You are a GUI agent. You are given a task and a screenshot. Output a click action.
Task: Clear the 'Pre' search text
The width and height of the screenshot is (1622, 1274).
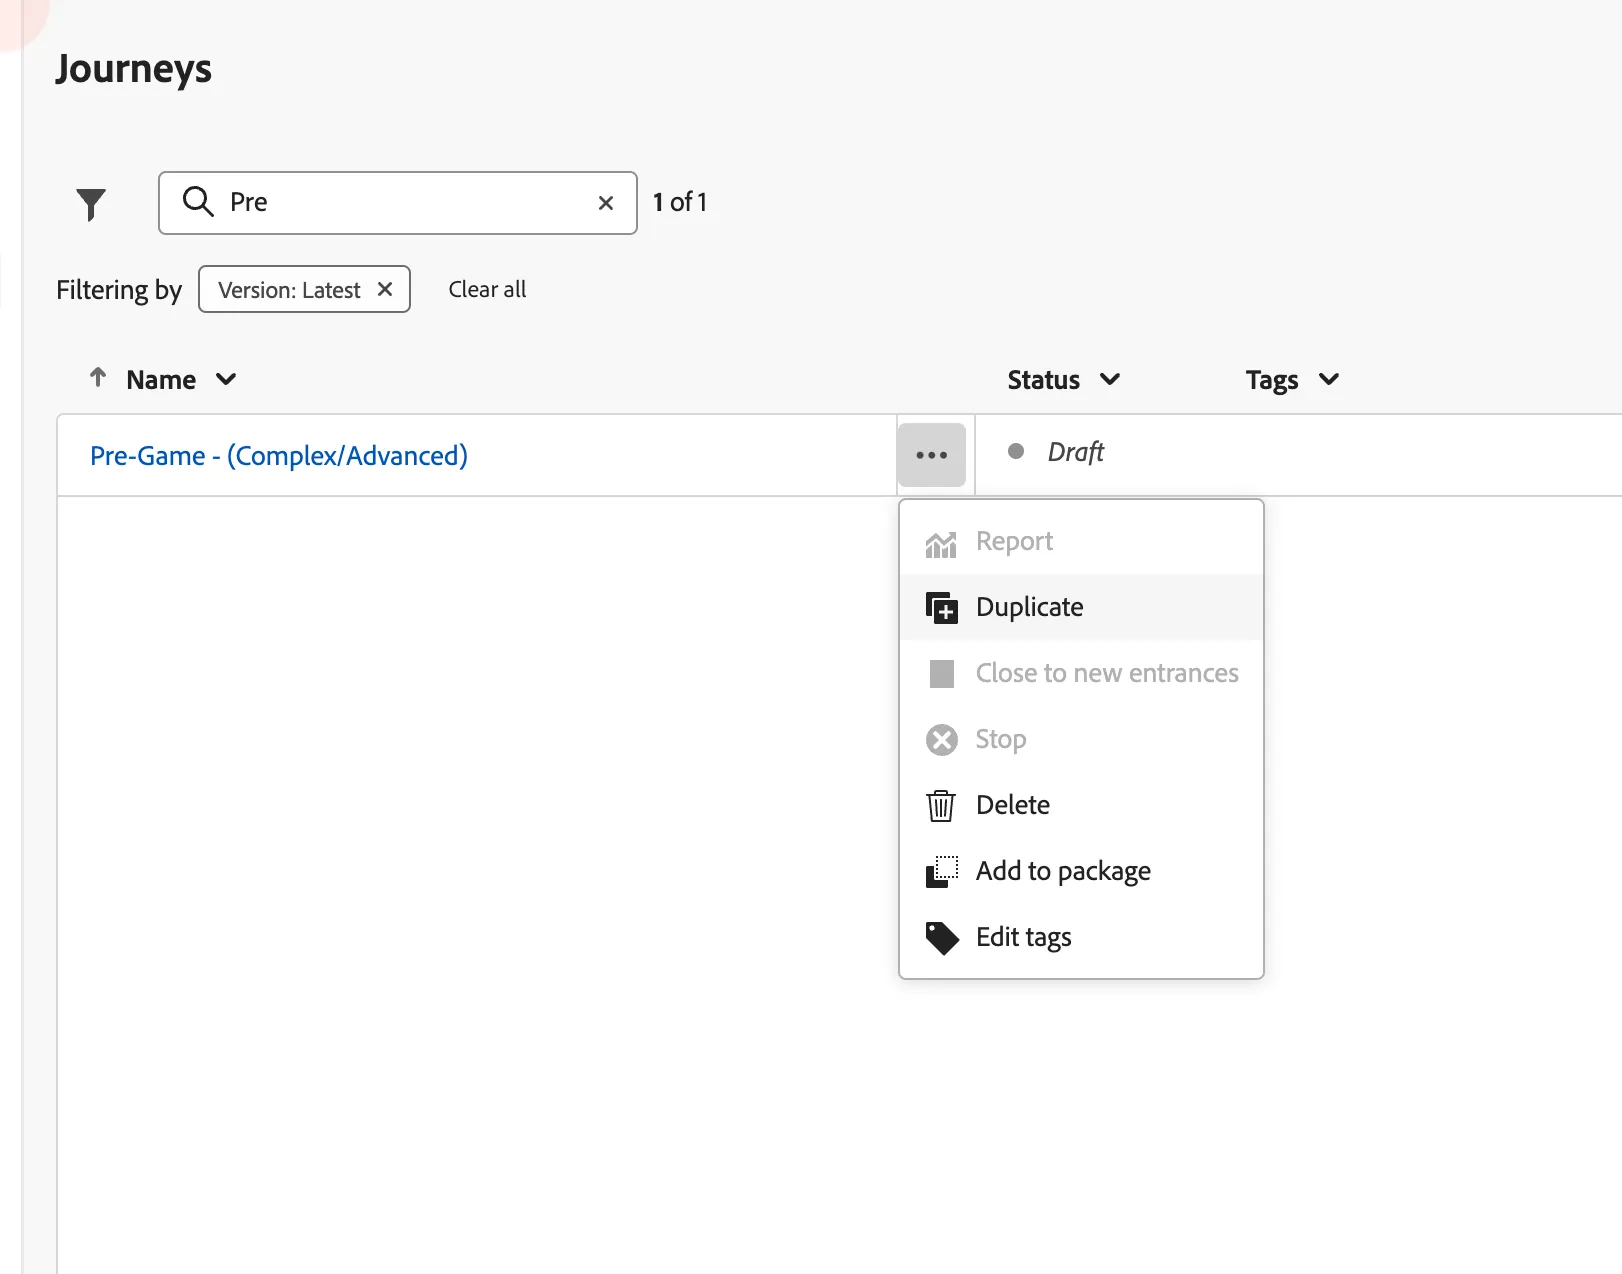[606, 203]
